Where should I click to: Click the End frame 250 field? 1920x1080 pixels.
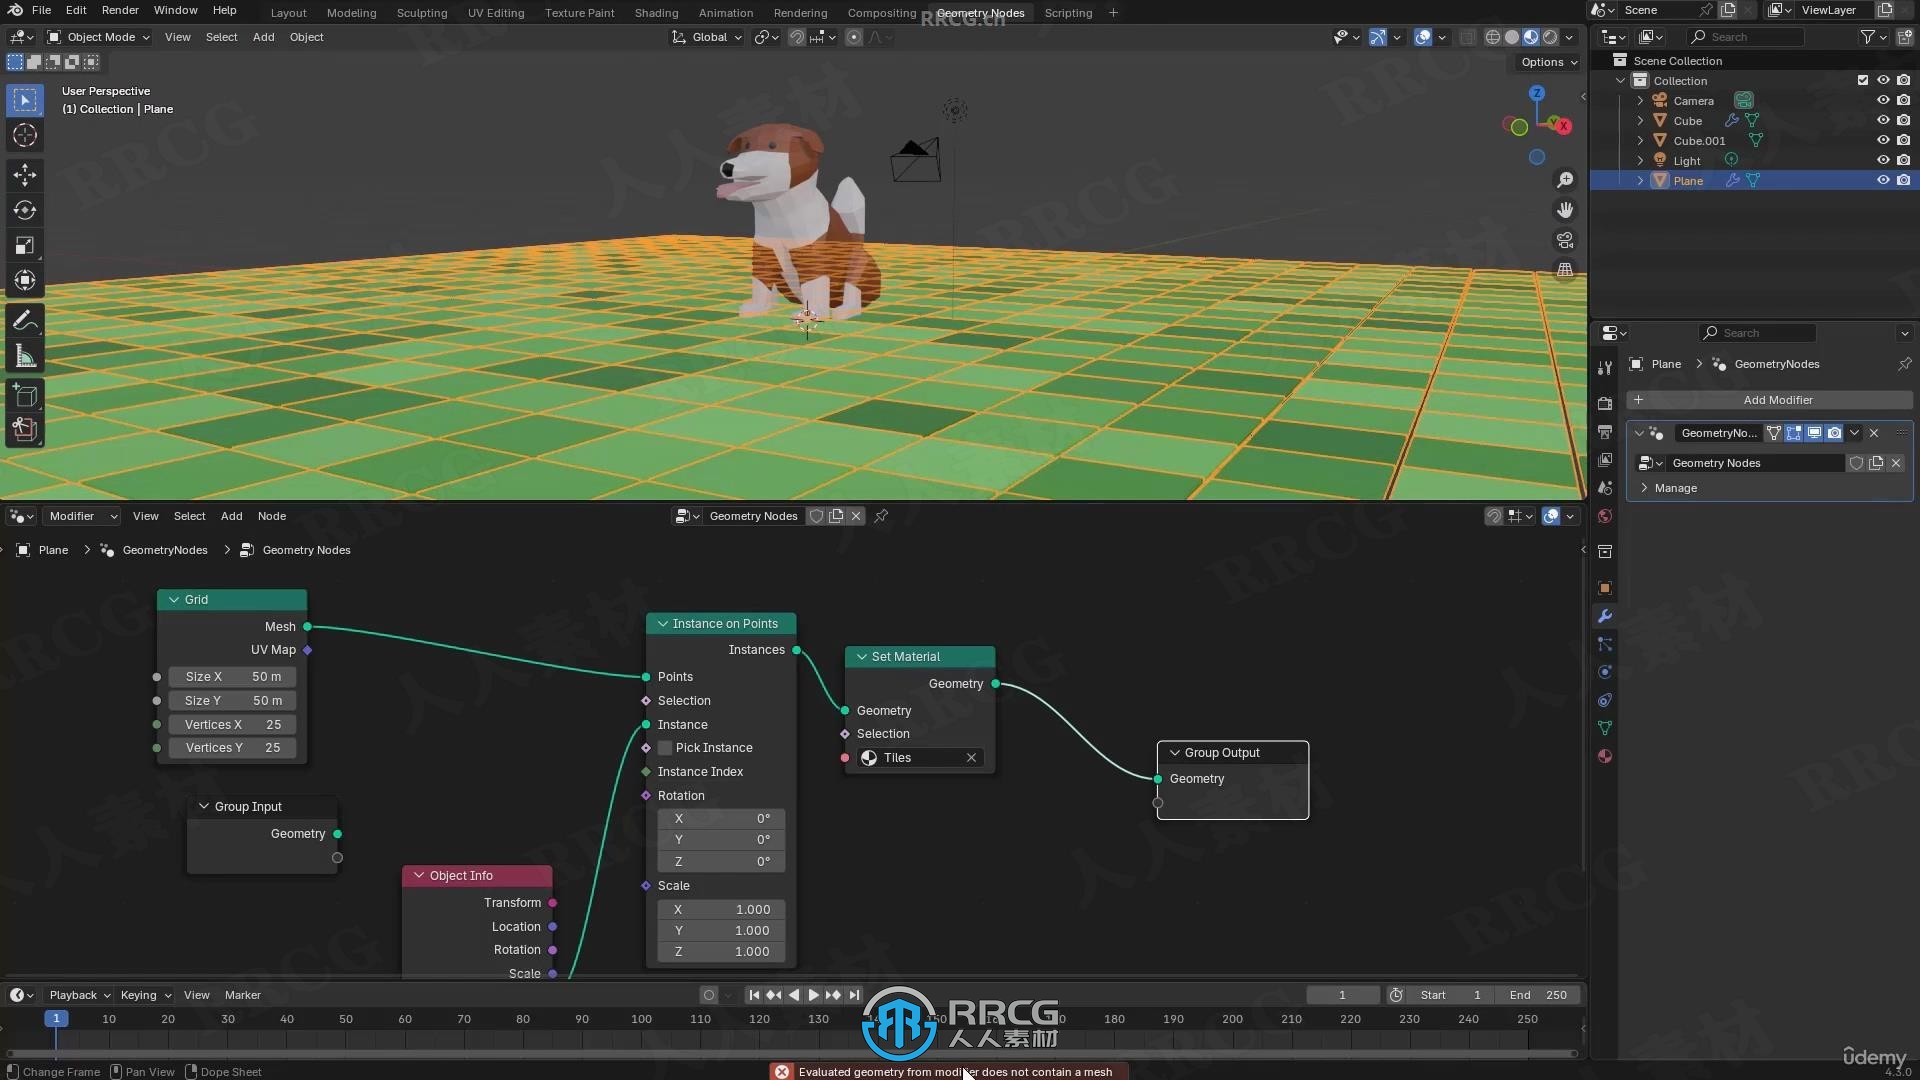point(1538,995)
